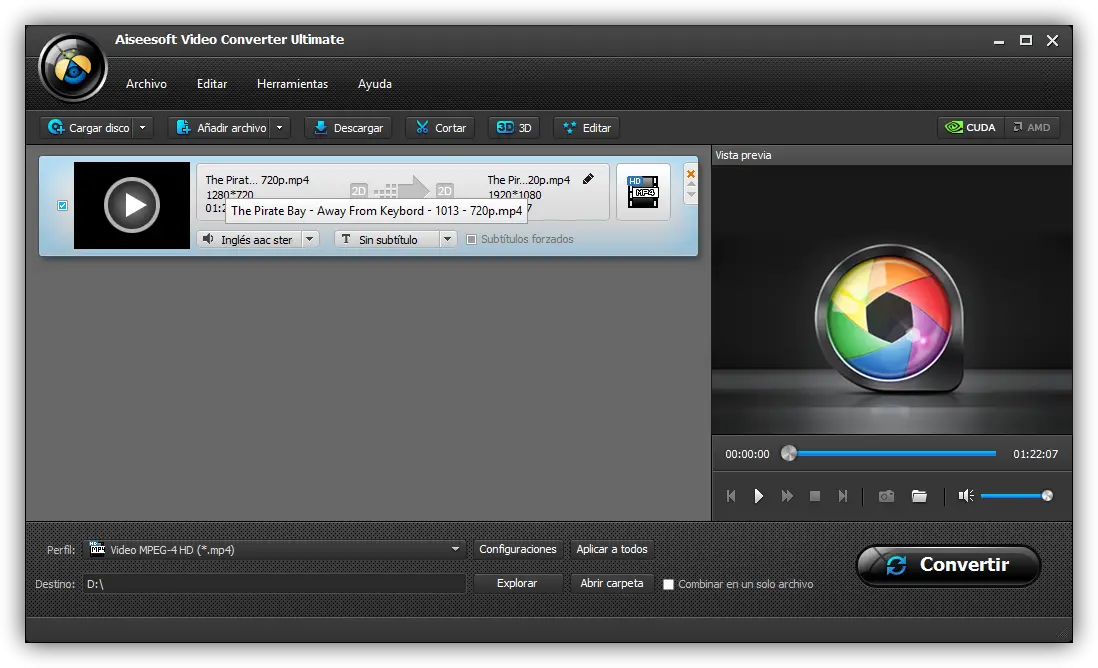Viewport: 1098px width, 668px height.
Task: Open the Inglés aac audio track dropdown
Action: 309,239
